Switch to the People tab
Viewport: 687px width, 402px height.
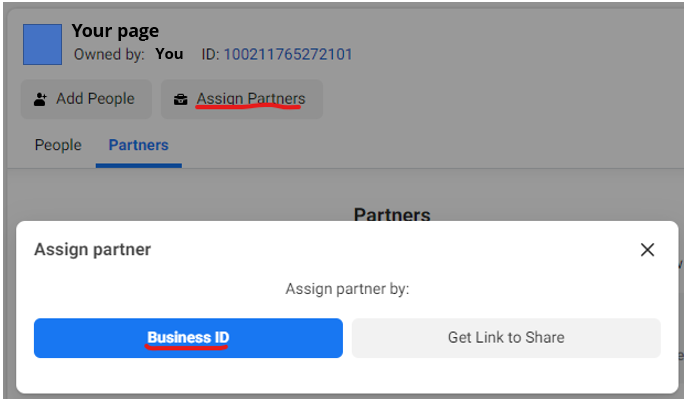click(x=58, y=145)
